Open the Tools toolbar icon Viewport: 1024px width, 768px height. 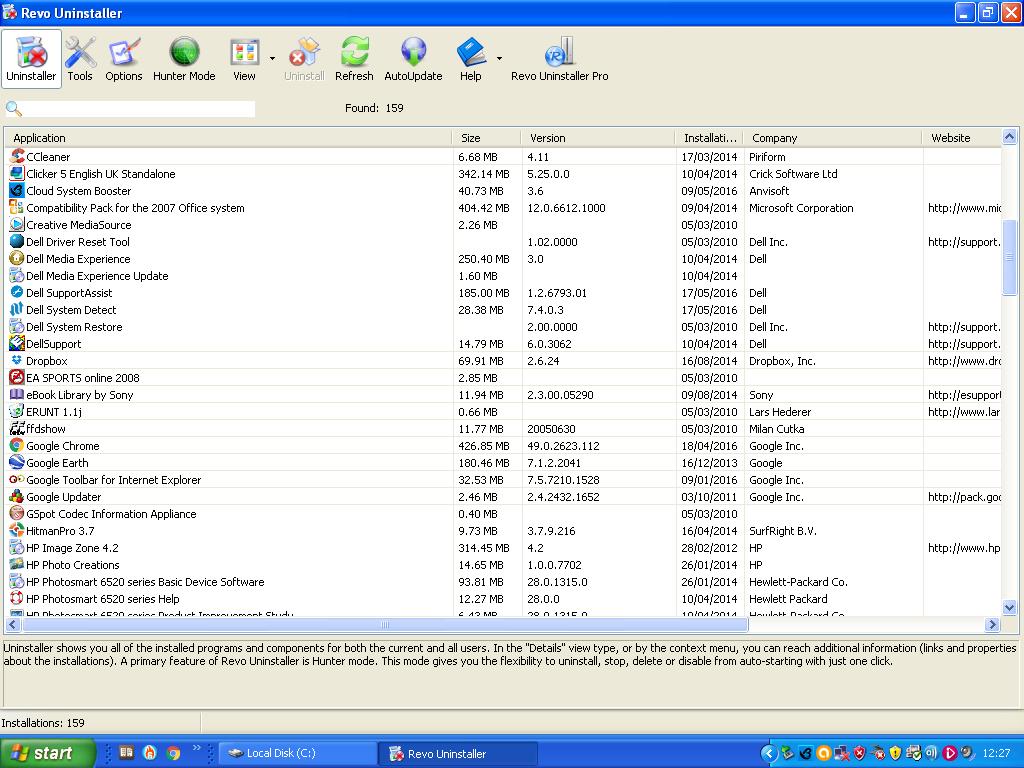[x=80, y=59]
